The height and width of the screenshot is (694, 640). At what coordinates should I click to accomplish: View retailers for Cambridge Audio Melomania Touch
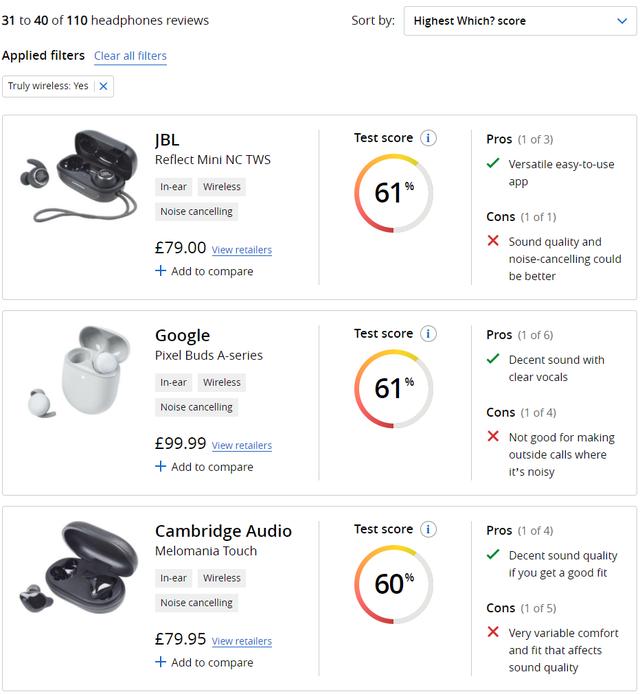point(242,641)
